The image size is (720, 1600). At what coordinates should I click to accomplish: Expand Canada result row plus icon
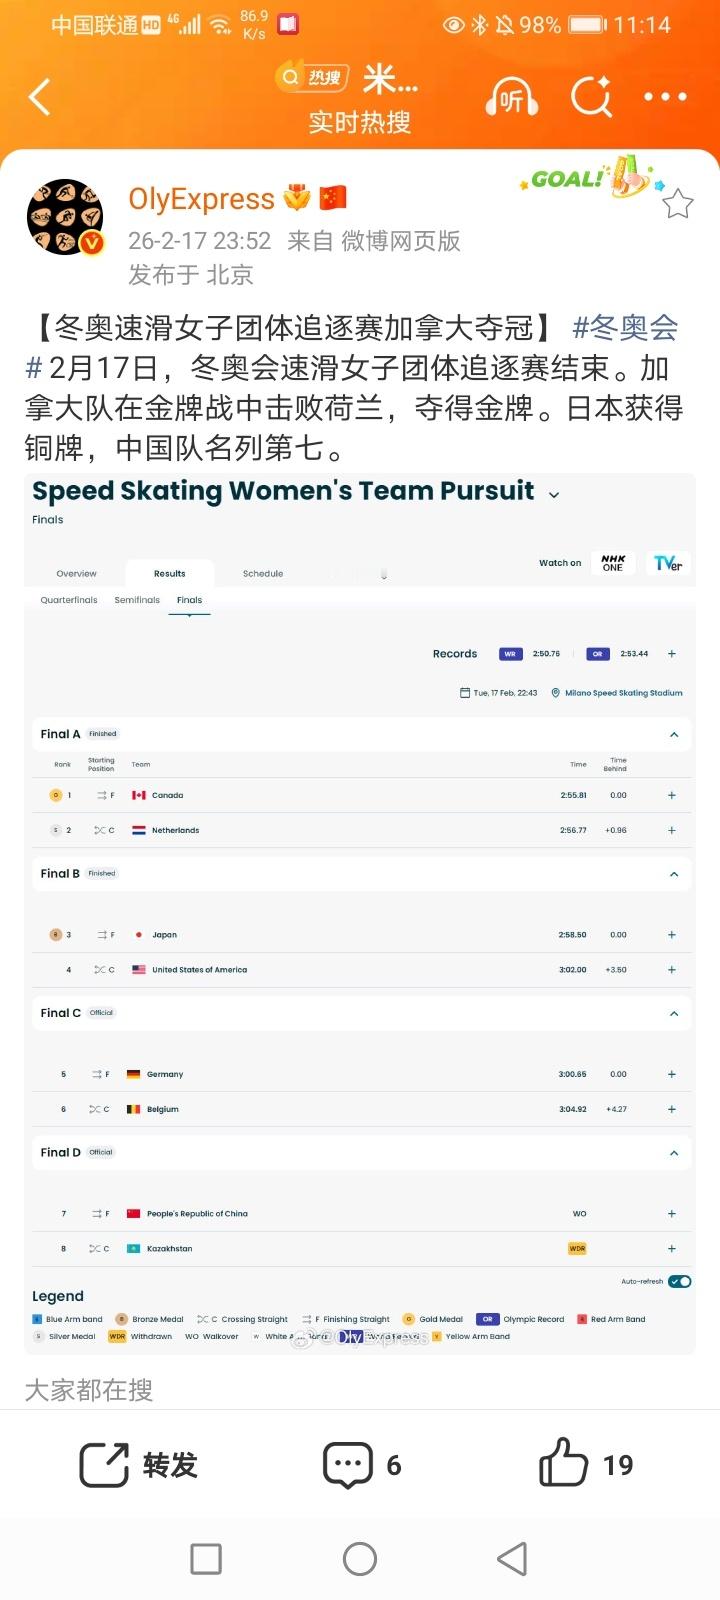click(672, 796)
